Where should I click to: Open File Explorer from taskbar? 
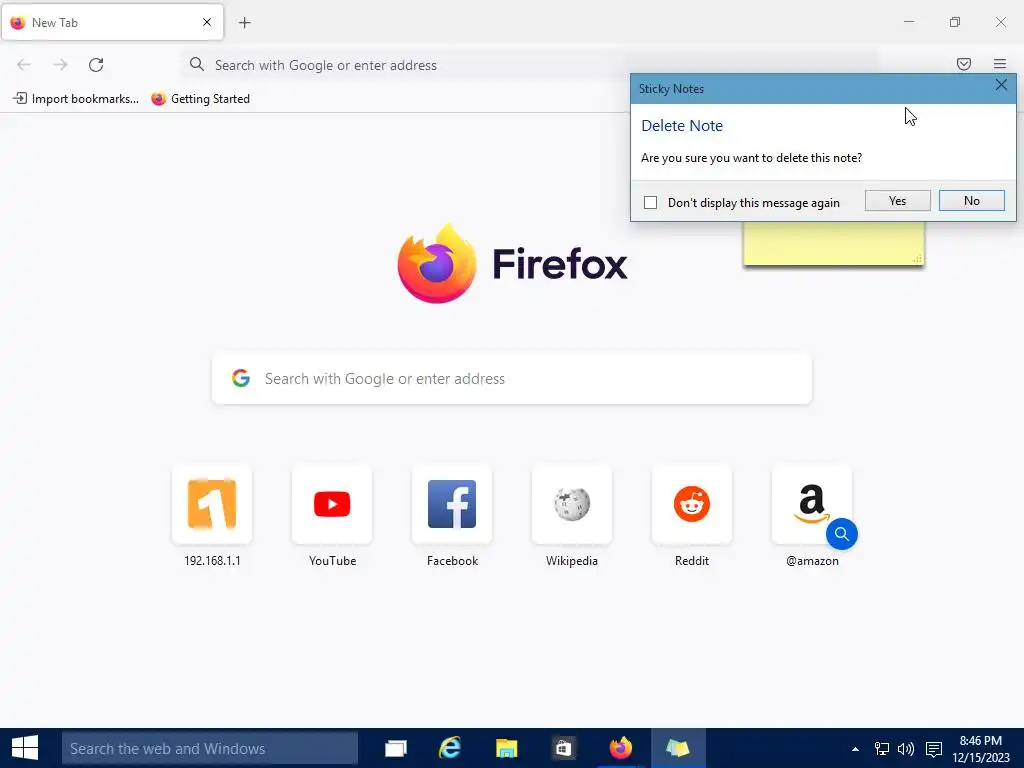(x=506, y=748)
